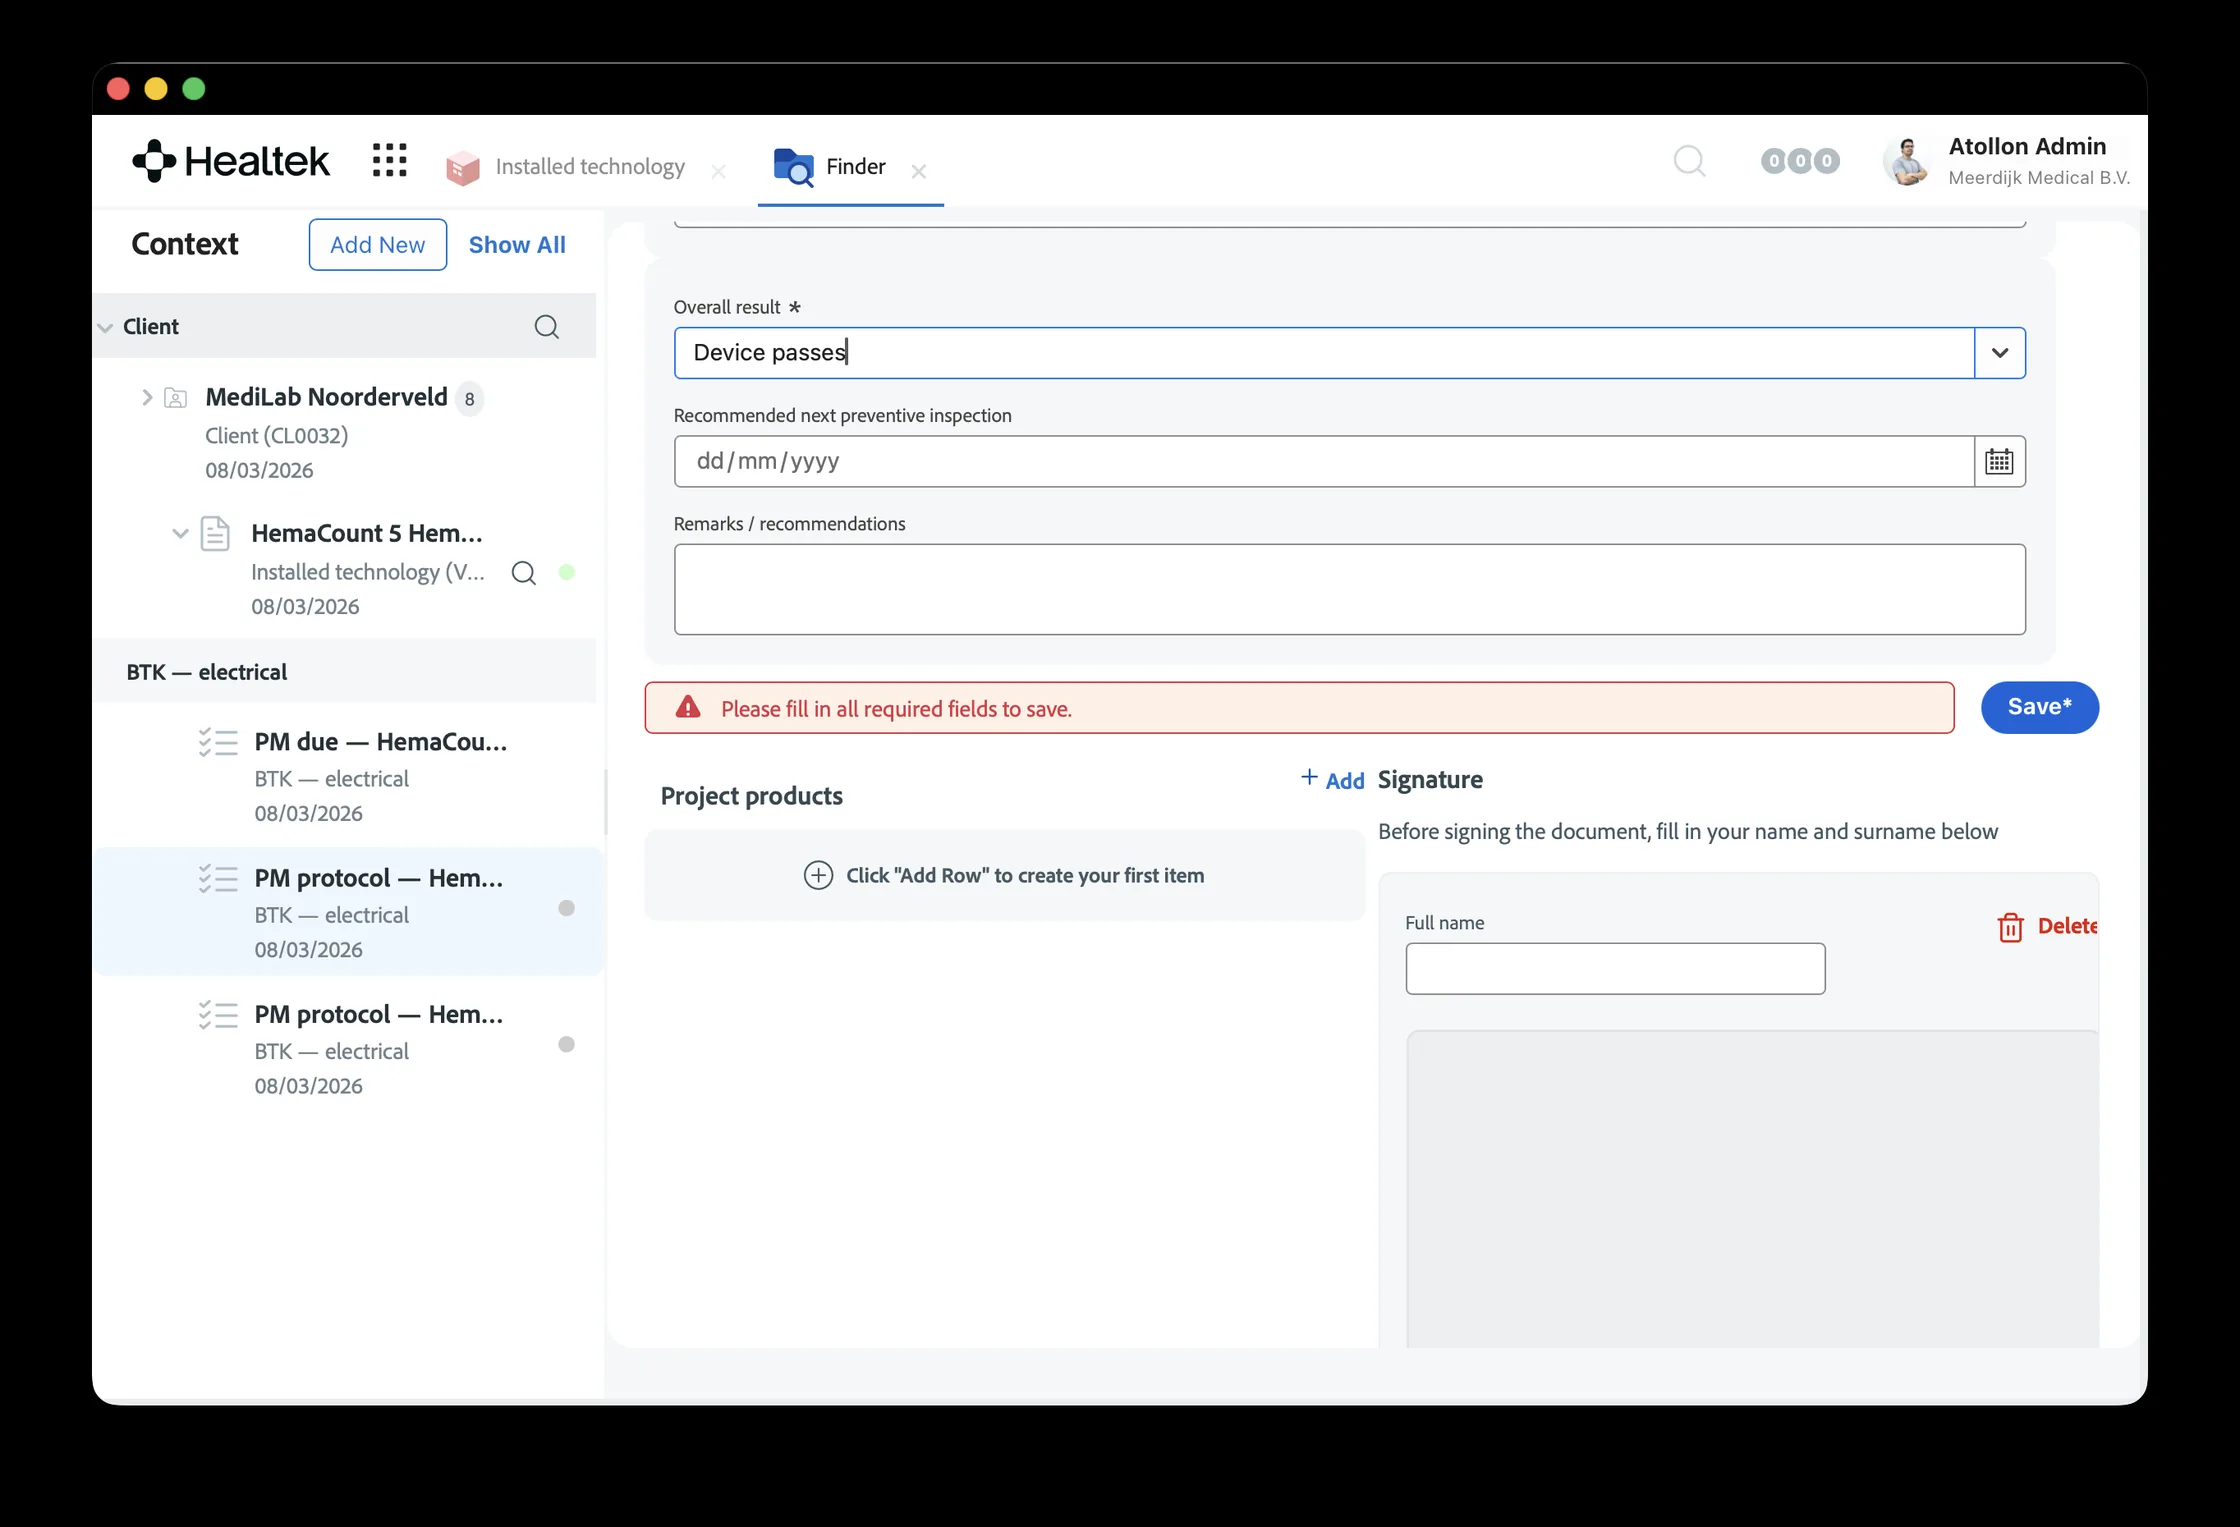Click the red warning triangle icon
2240x1527 pixels.
point(688,708)
